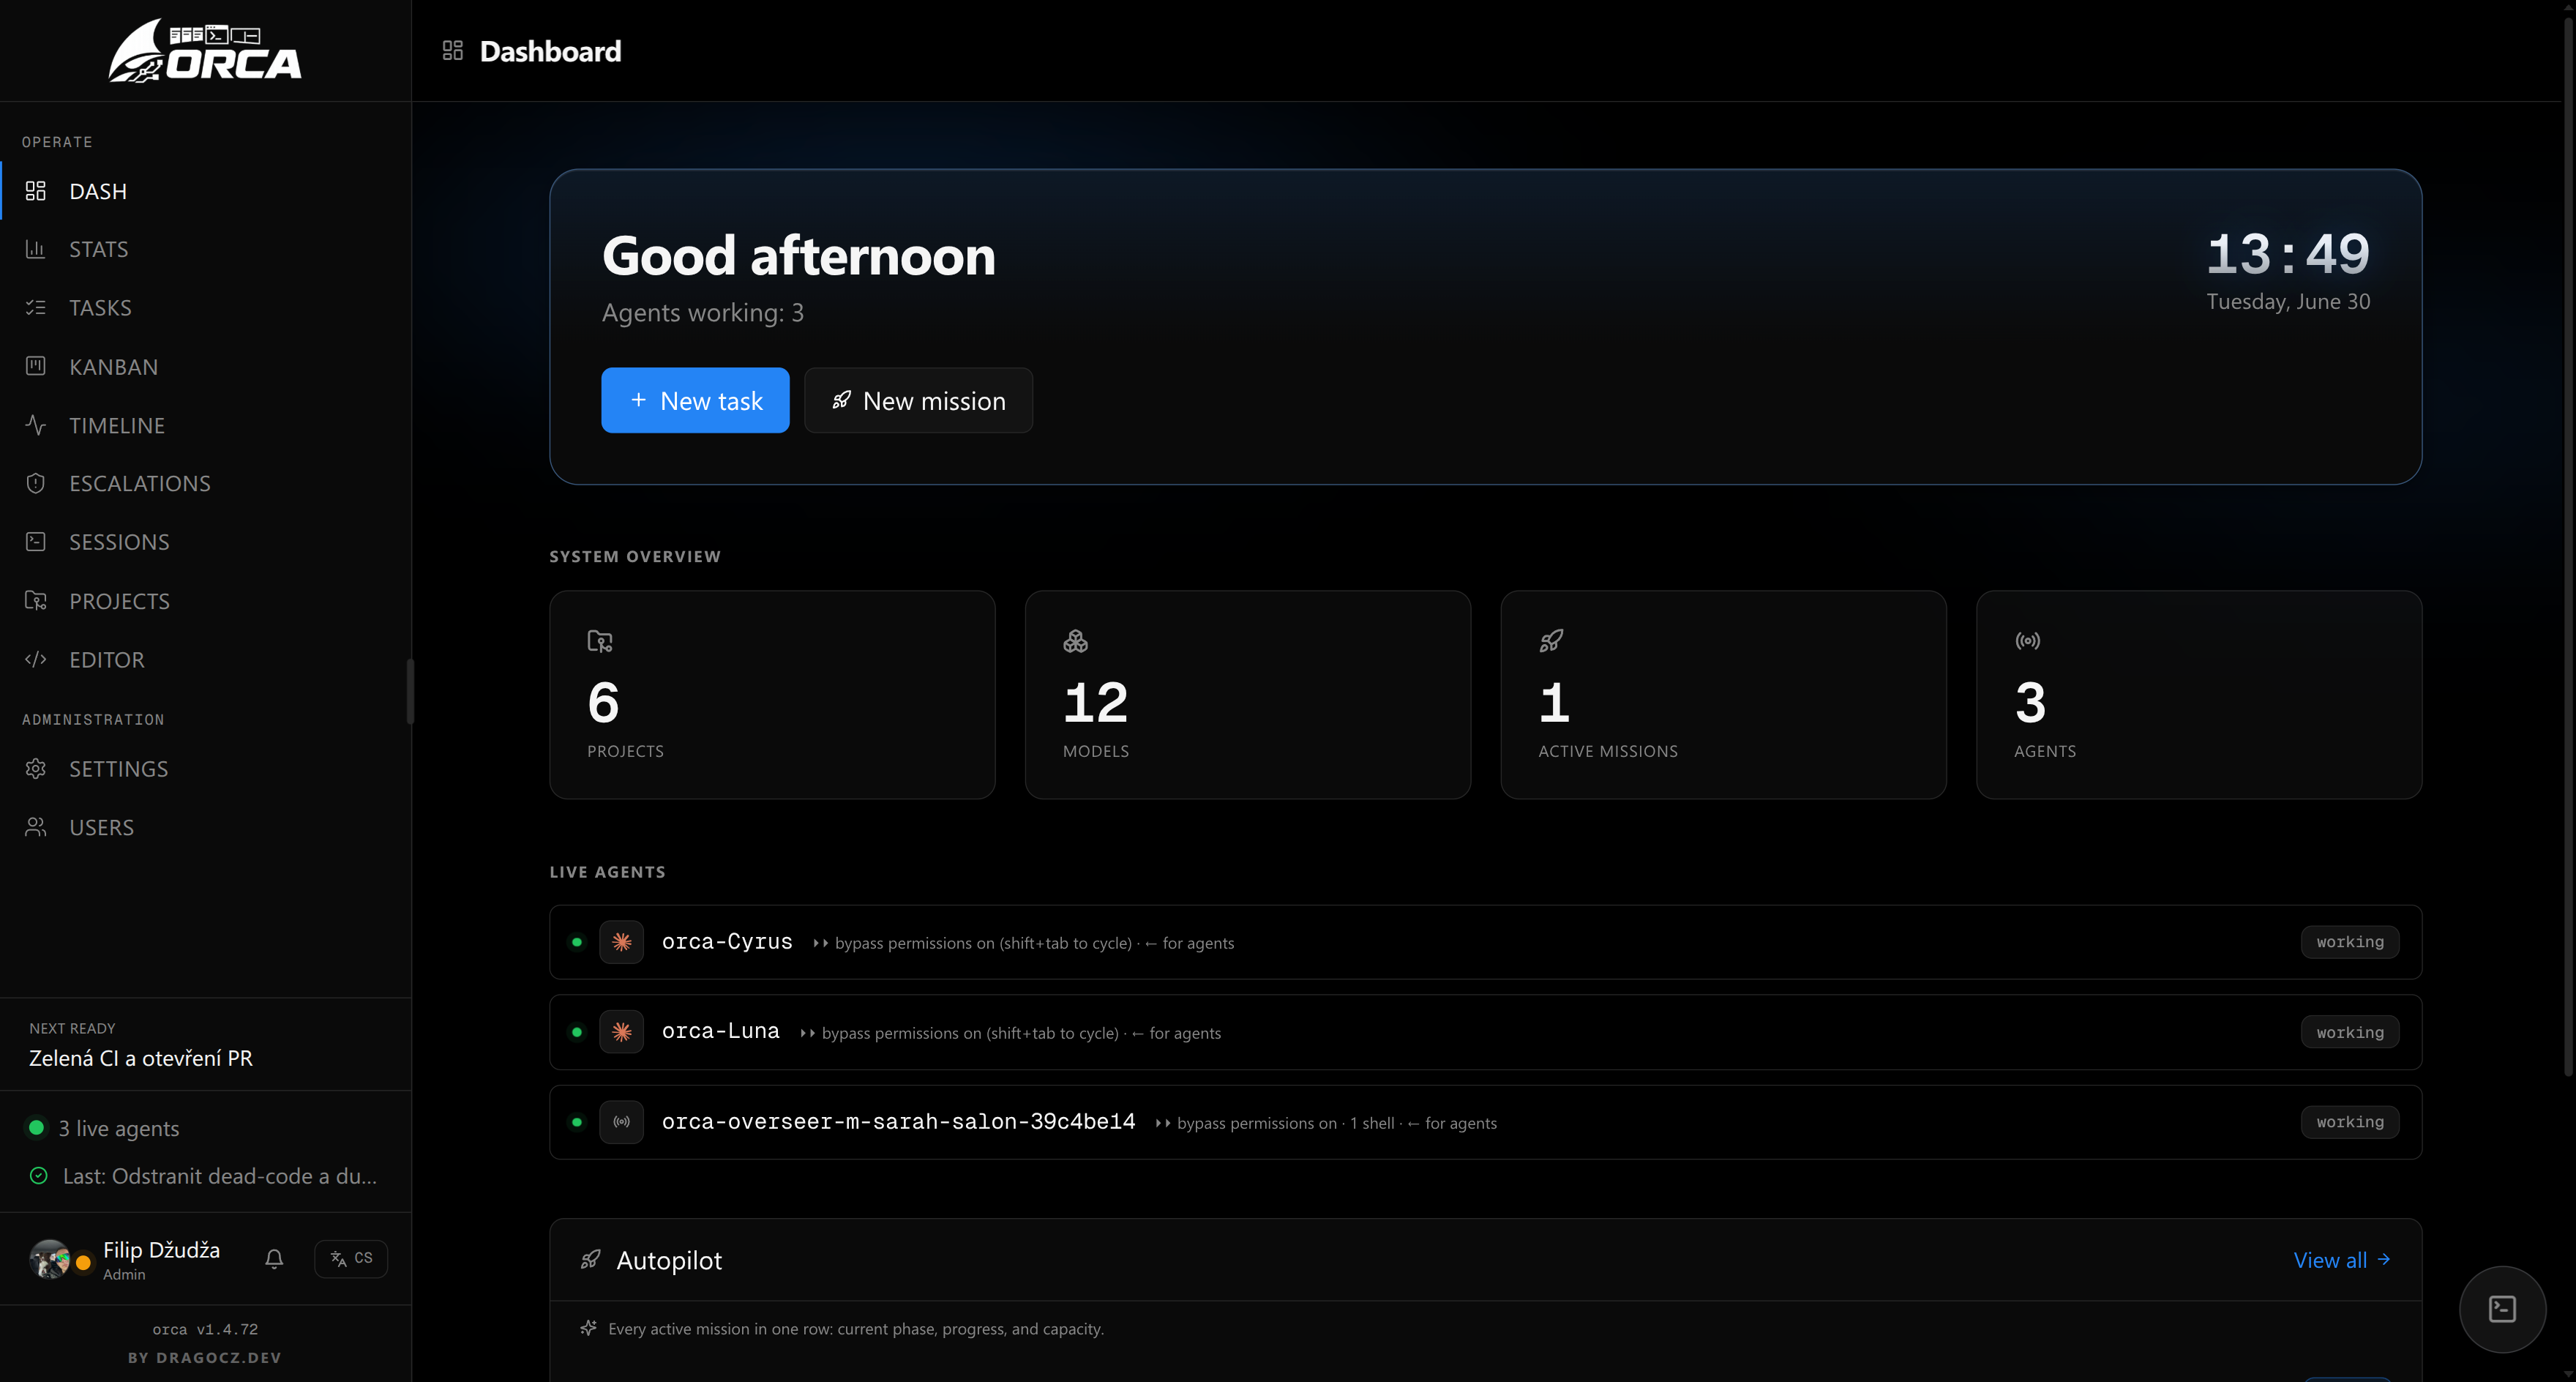This screenshot has height=1382, width=2576.
Task: Click the SETTINGS gear icon
Action: (36, 769)
